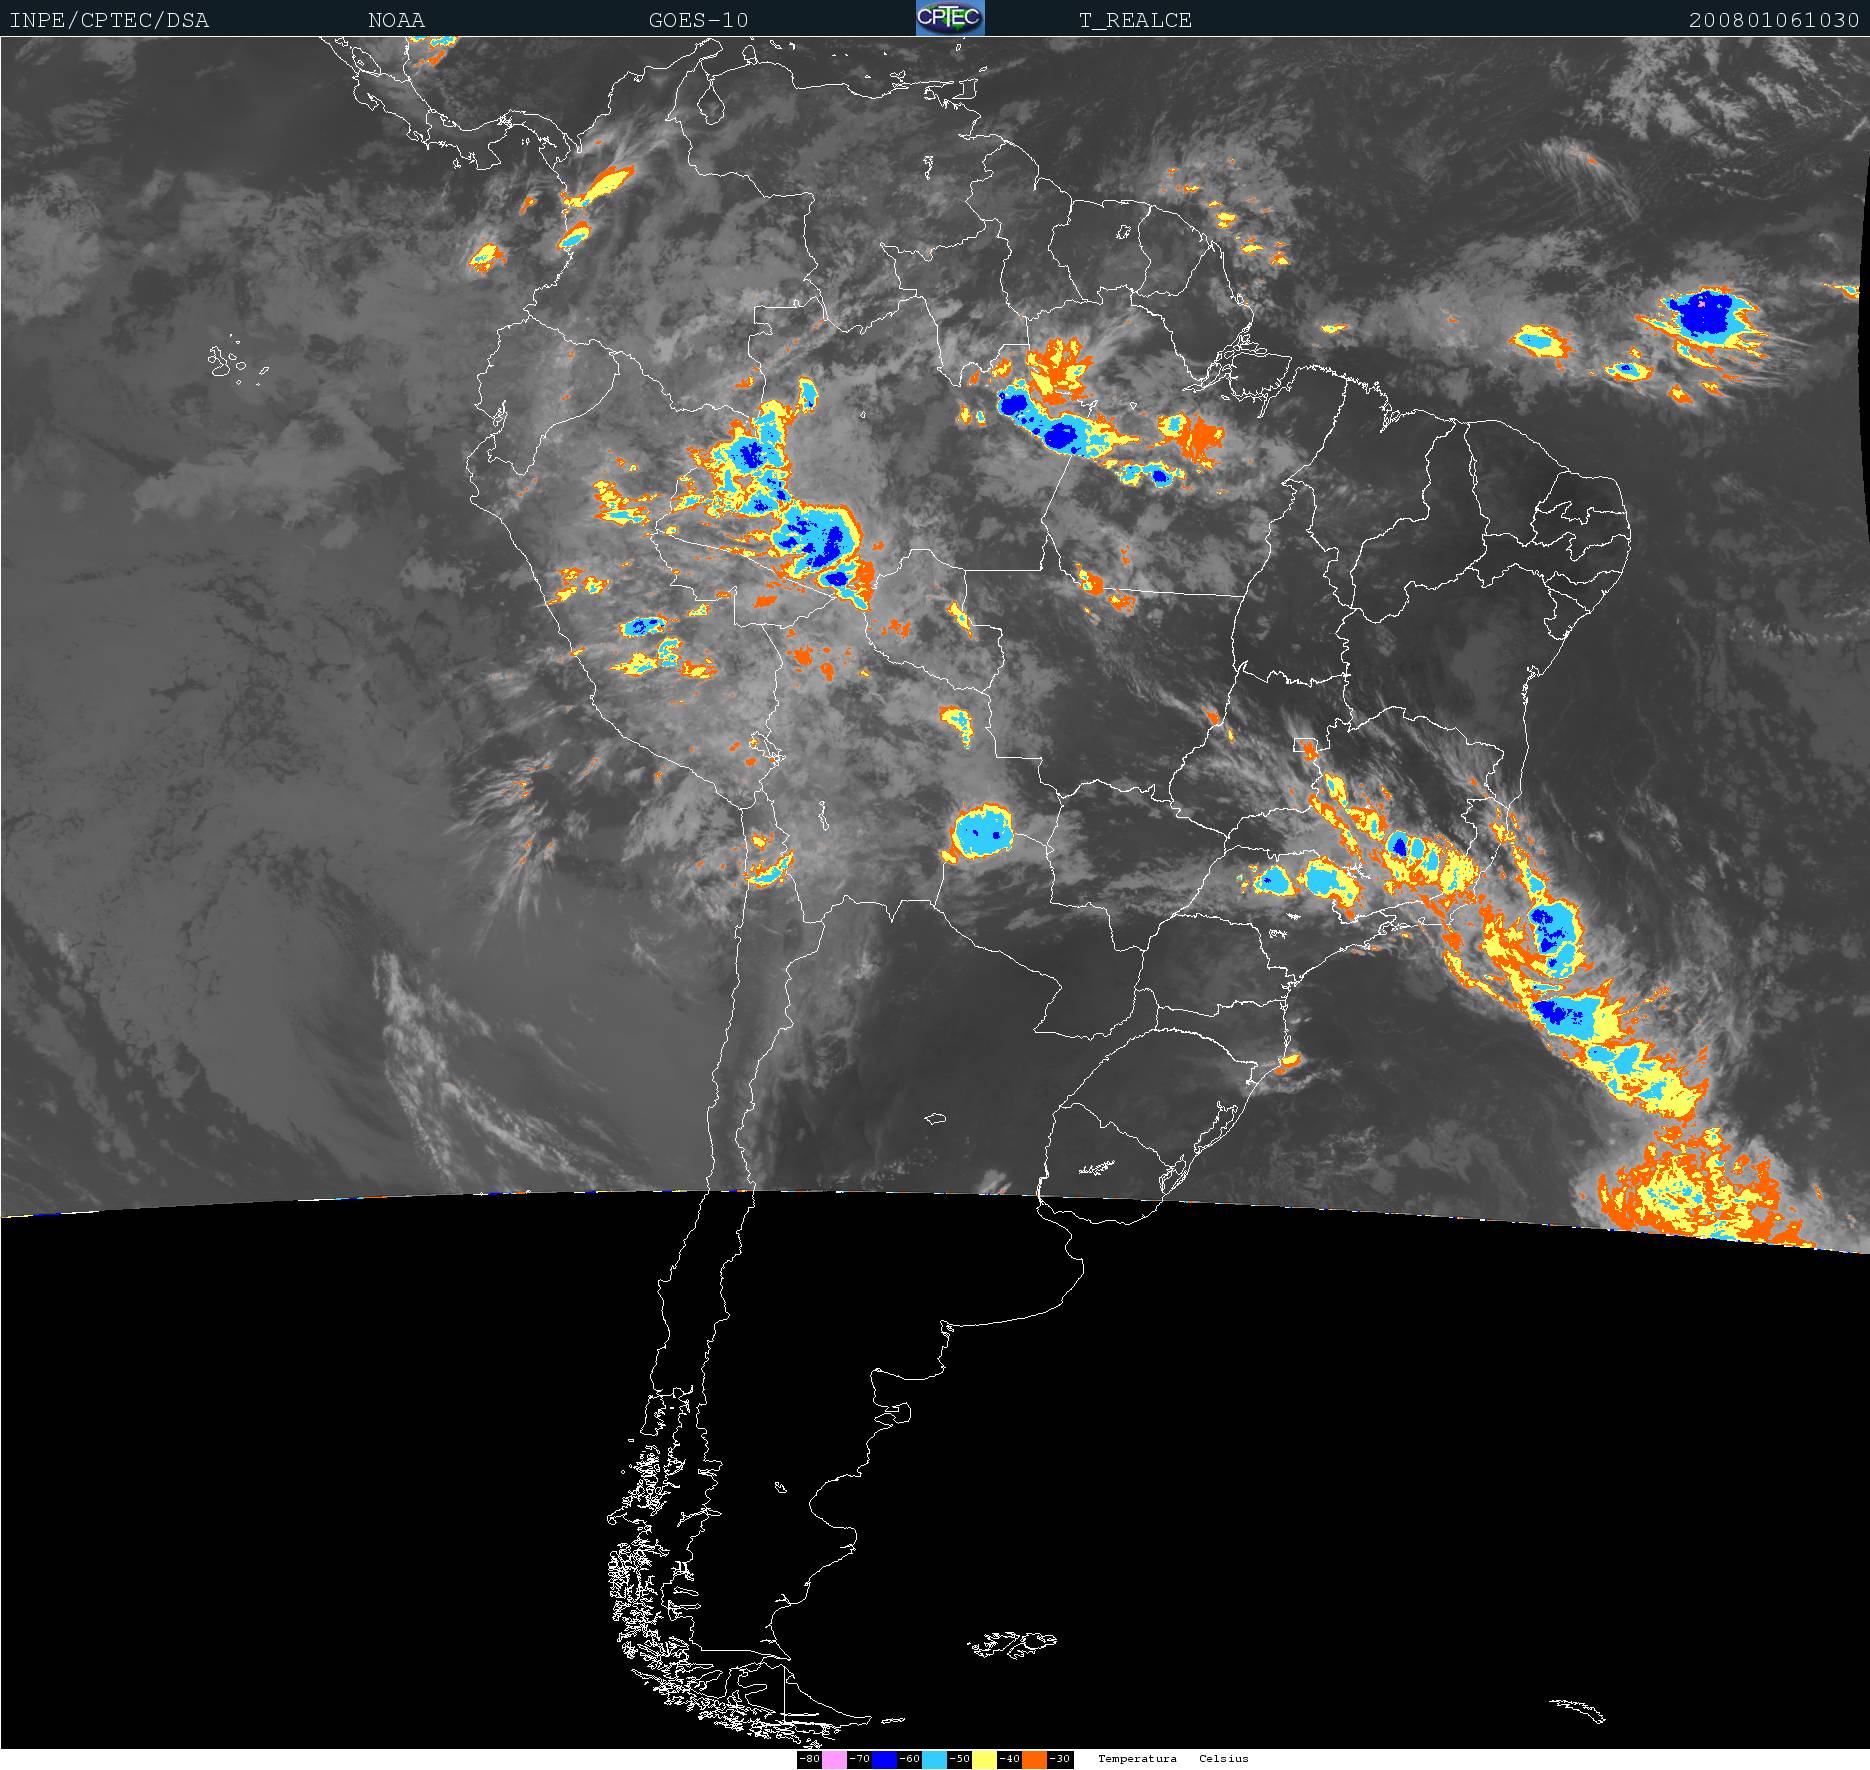Click the -50 legend temperature label
The height and width of the screenshot is (1770, 1870).
pos(959,1759)
